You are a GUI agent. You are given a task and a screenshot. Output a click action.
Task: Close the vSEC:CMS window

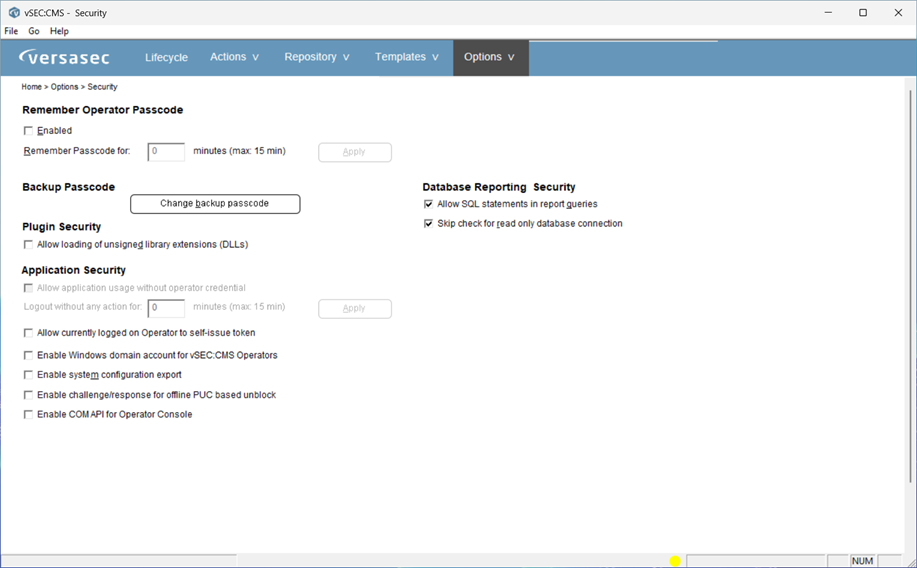coord(898,12)
